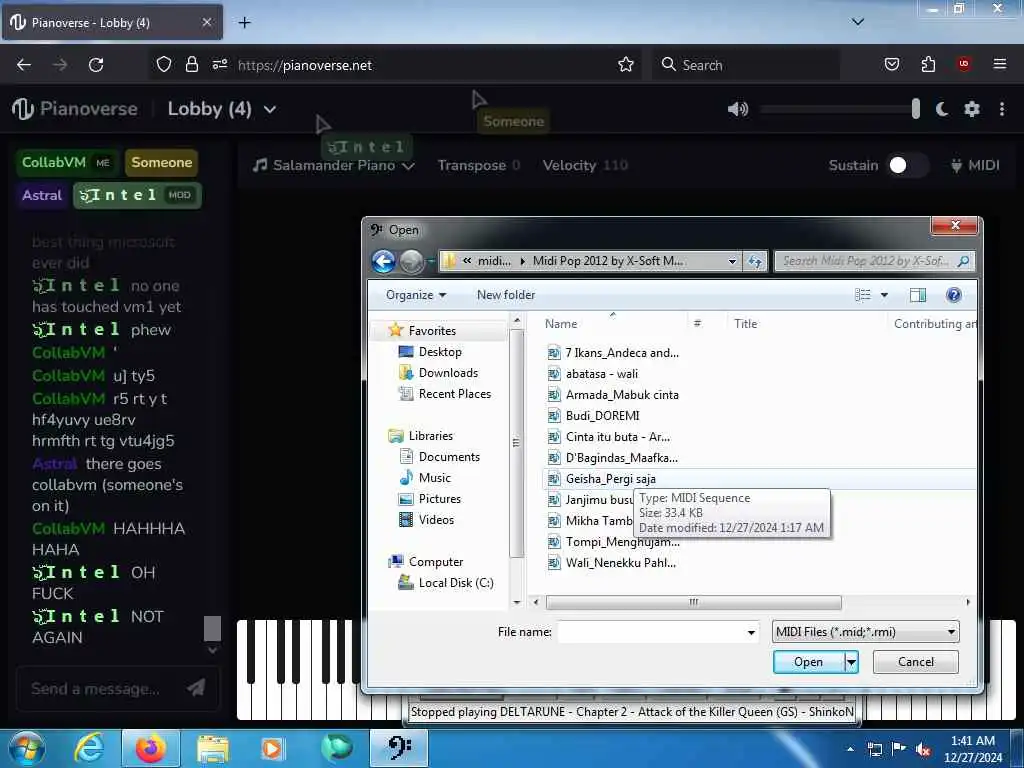
Task: Click the Astral user tag
Action: (x=42, y=195)
